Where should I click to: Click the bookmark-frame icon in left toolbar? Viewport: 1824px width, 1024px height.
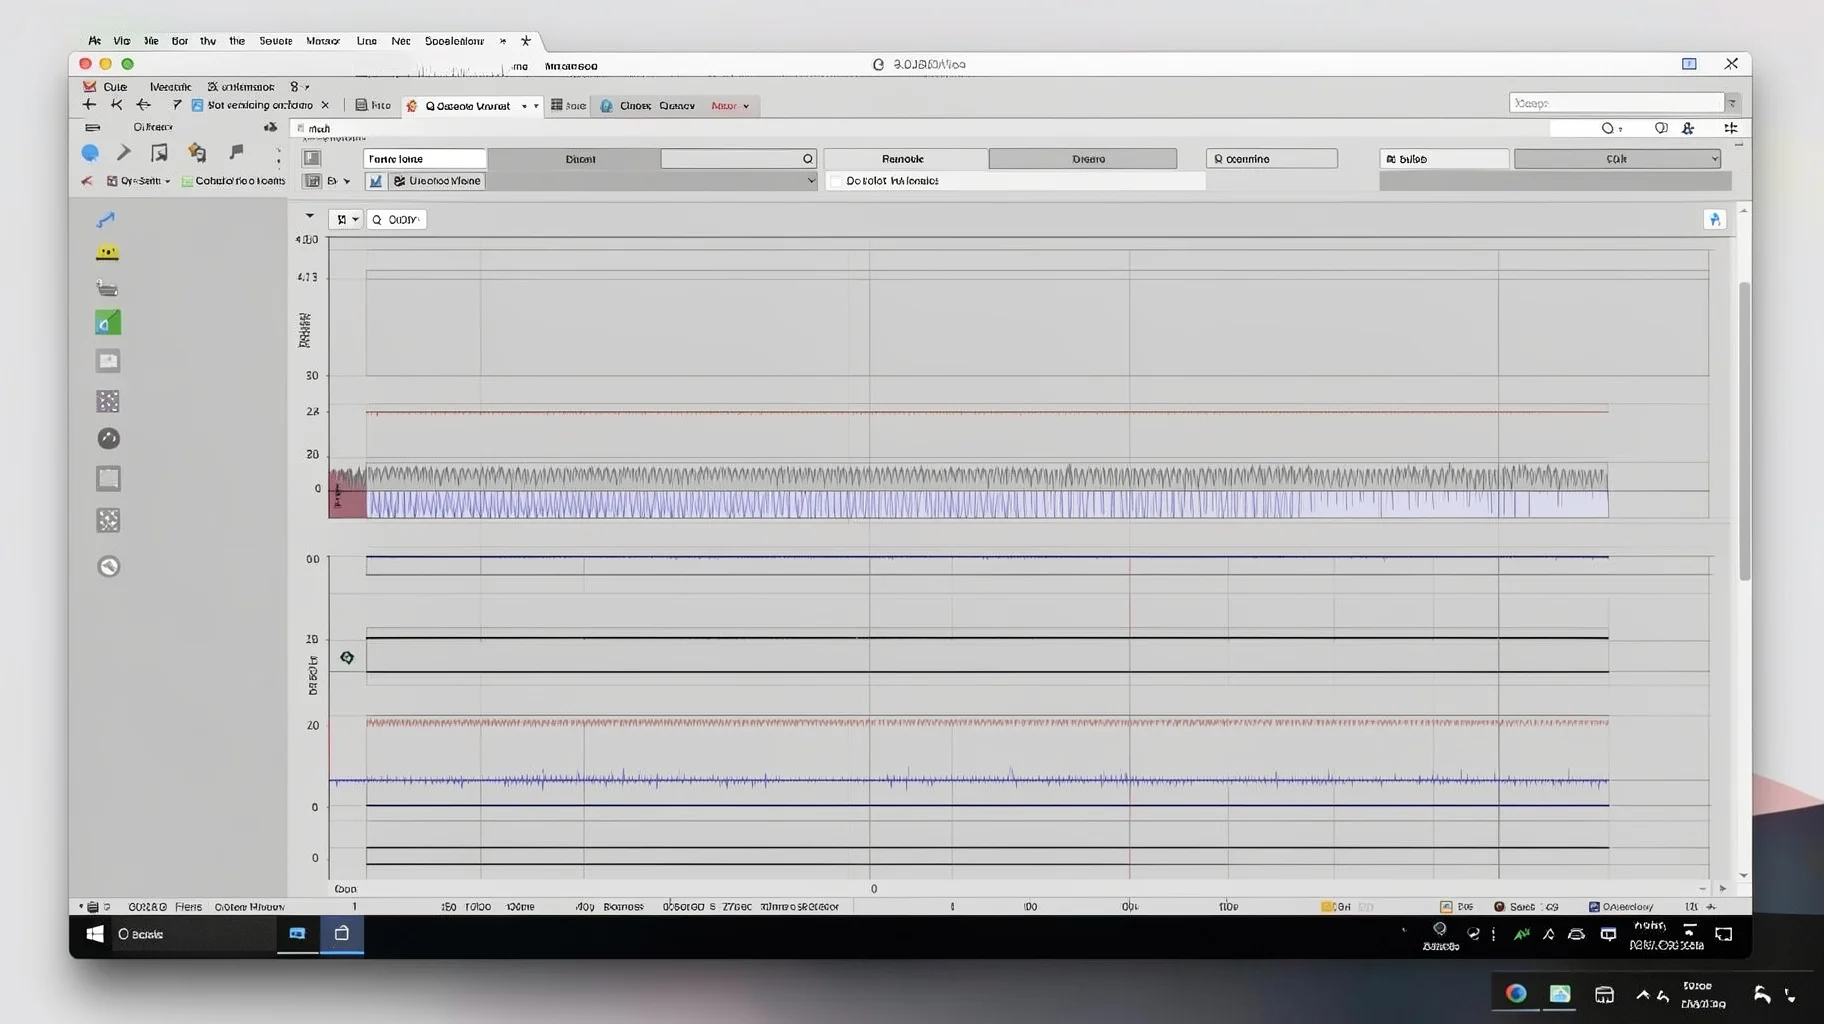coord(159,152)
